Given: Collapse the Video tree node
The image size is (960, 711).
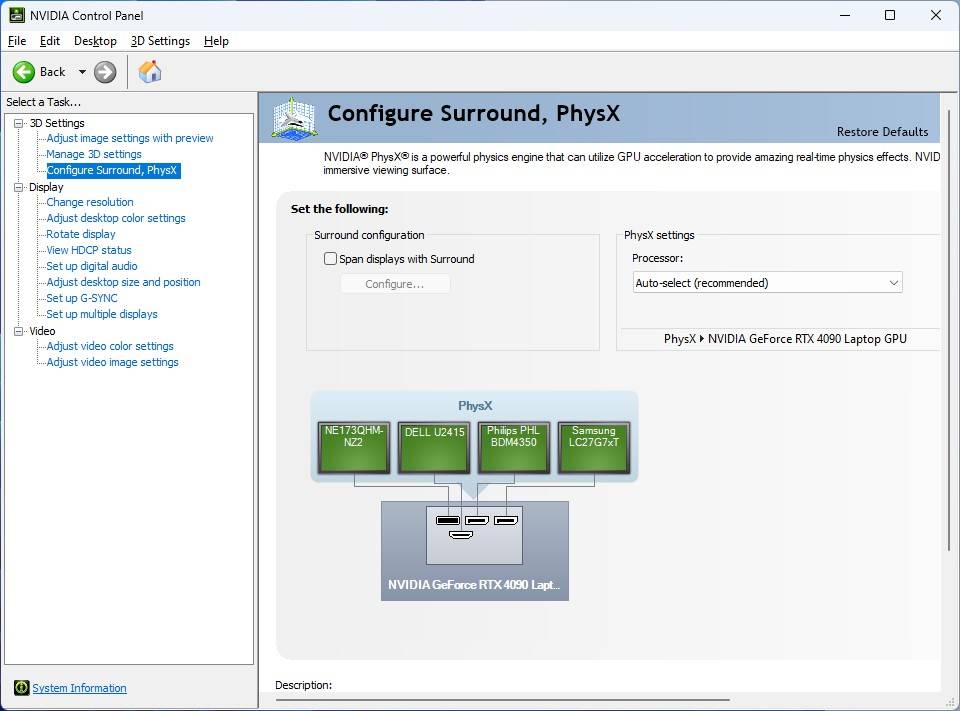Looking at the screenshot, I should [18, 331].
